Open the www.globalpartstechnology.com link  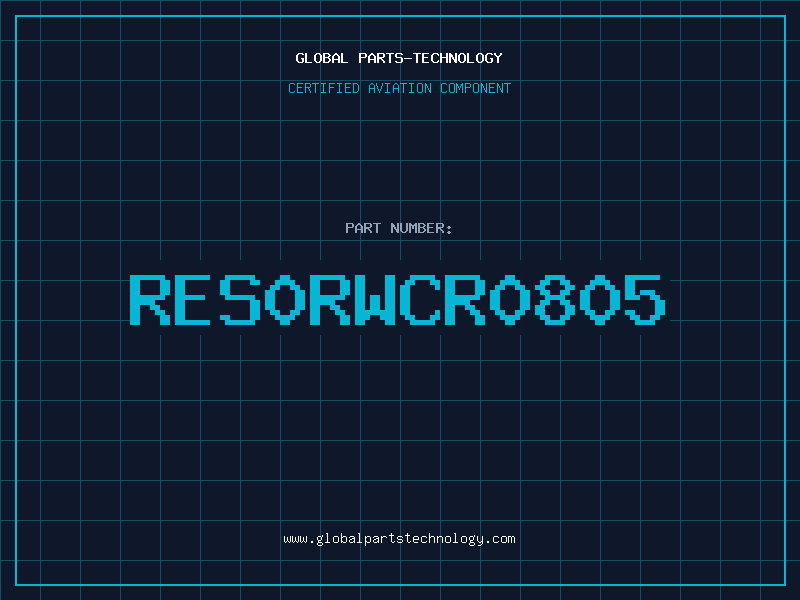click(399, 539)
